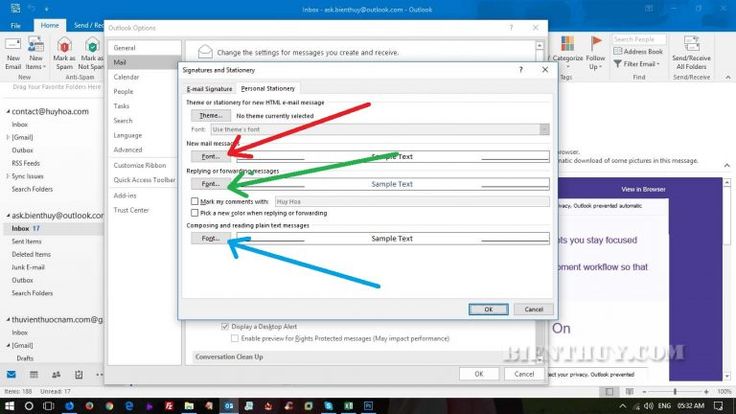Screen dimensions: 736x414
Task: Select the Home ribbon tab
Action: (x=50, y=25)
